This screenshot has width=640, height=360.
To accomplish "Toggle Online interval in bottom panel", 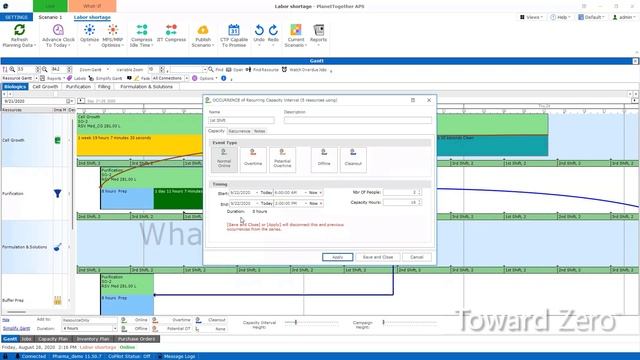I will (134, 320).
